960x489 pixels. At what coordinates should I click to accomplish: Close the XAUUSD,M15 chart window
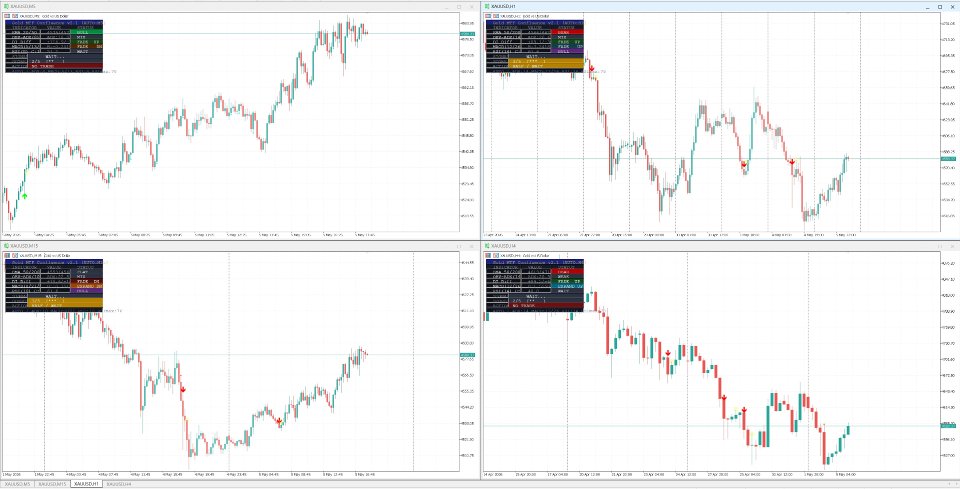click(471, 246)
